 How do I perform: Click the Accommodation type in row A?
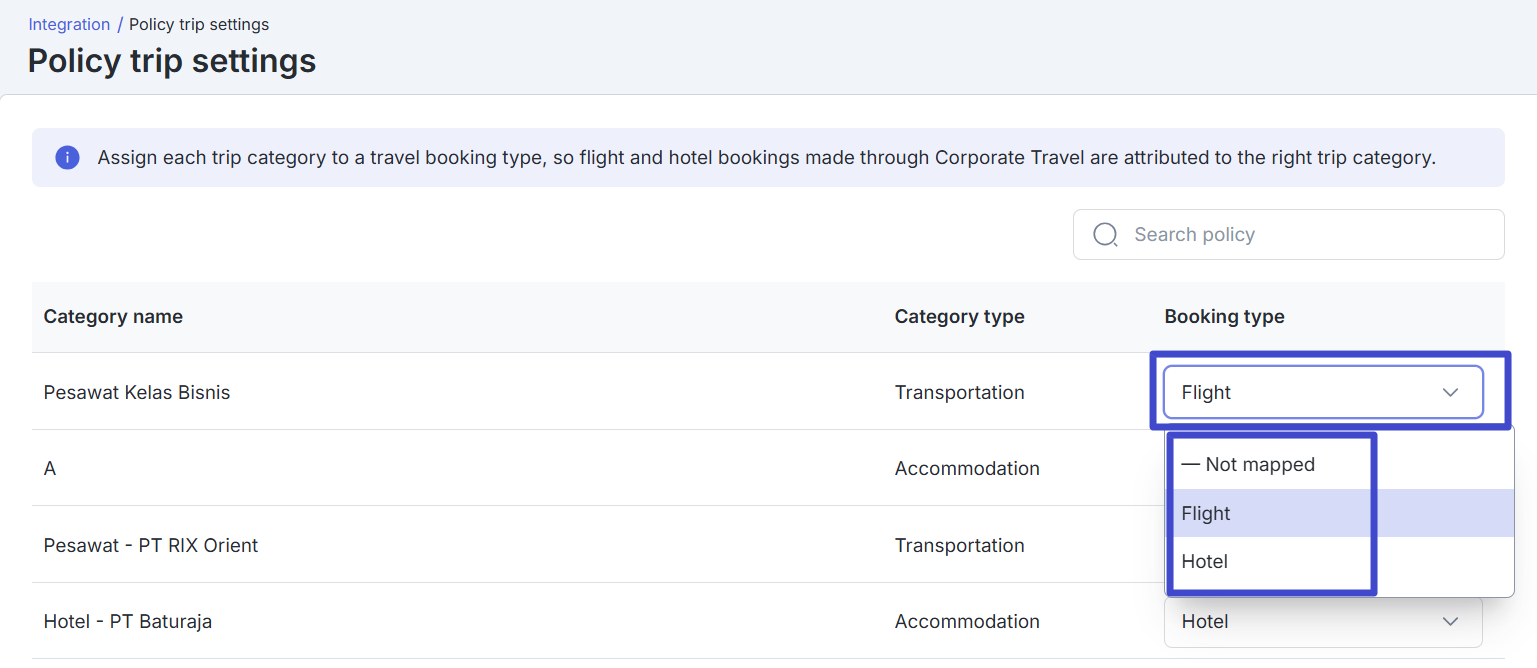pos(967,468)
